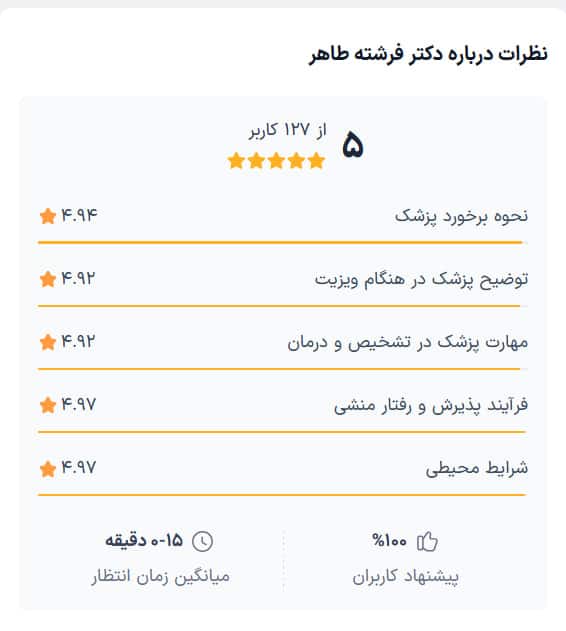Click توضیح پزشک در هنگام ویزیت label
Viewport: 566px width, 631px height.
point(421,279)
